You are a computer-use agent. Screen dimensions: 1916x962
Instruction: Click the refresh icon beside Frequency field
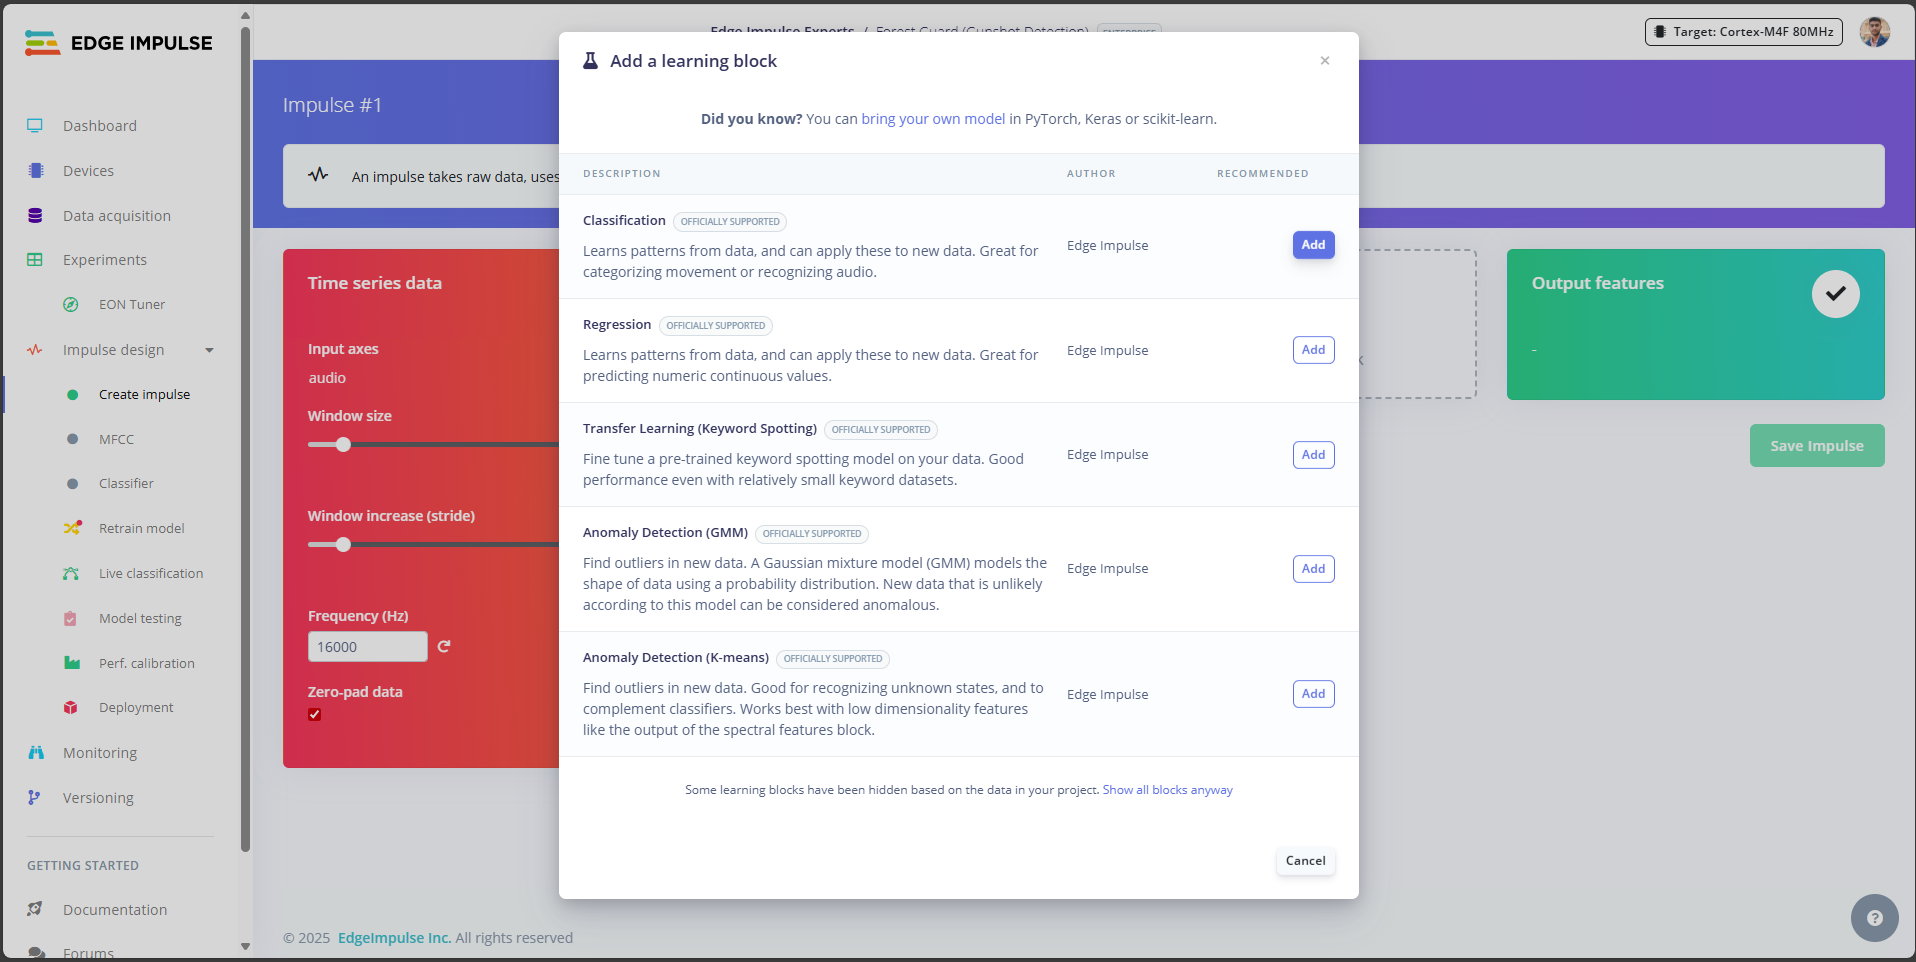(444, 646)
